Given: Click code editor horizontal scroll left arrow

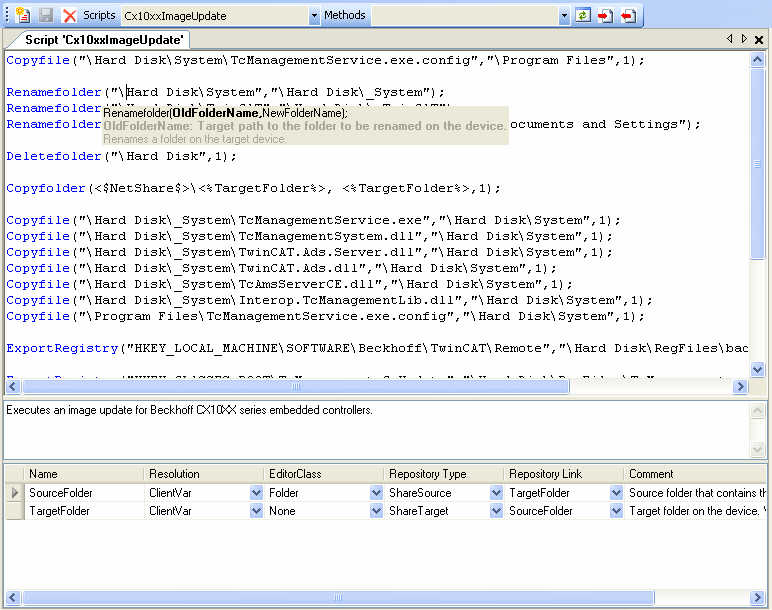Looking at the screenshot, I should tap(13, 386).
